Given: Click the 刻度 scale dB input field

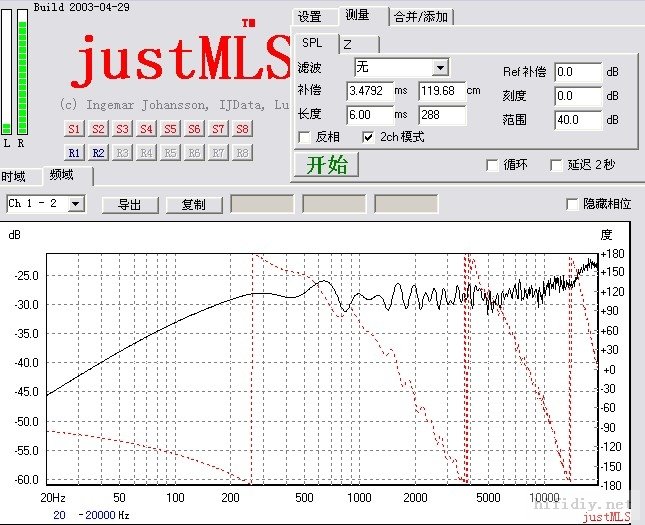Looking at the screenshot, I should pyautogui.click(x=578, y=96).
